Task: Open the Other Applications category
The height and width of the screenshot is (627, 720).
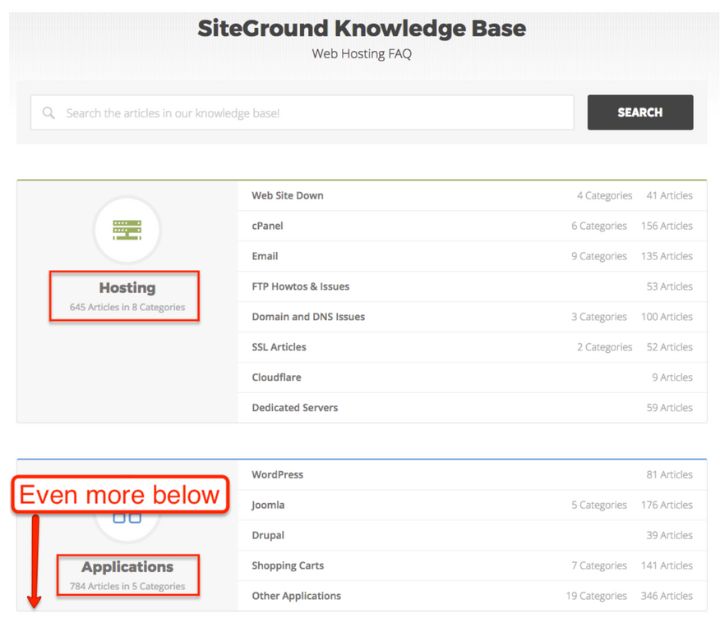Action: point(296,596)
